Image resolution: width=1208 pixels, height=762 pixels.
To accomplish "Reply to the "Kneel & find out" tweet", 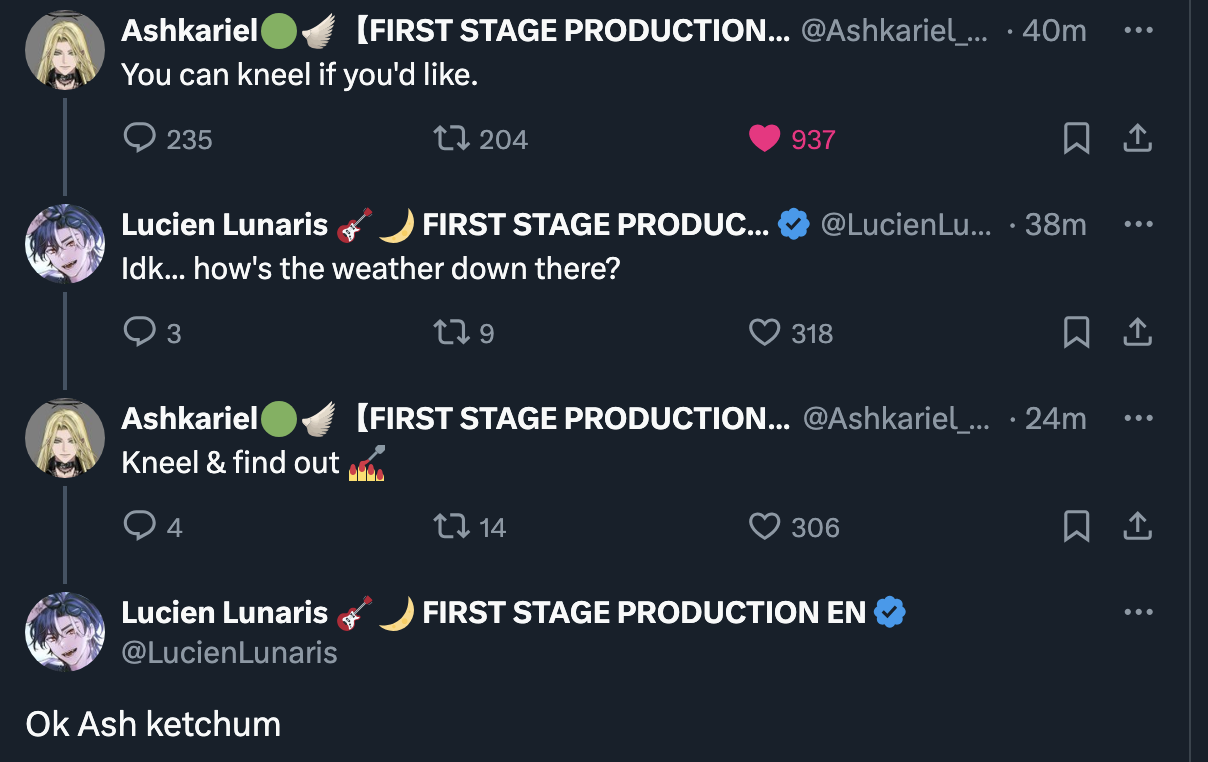I will [x=139, y=526].
